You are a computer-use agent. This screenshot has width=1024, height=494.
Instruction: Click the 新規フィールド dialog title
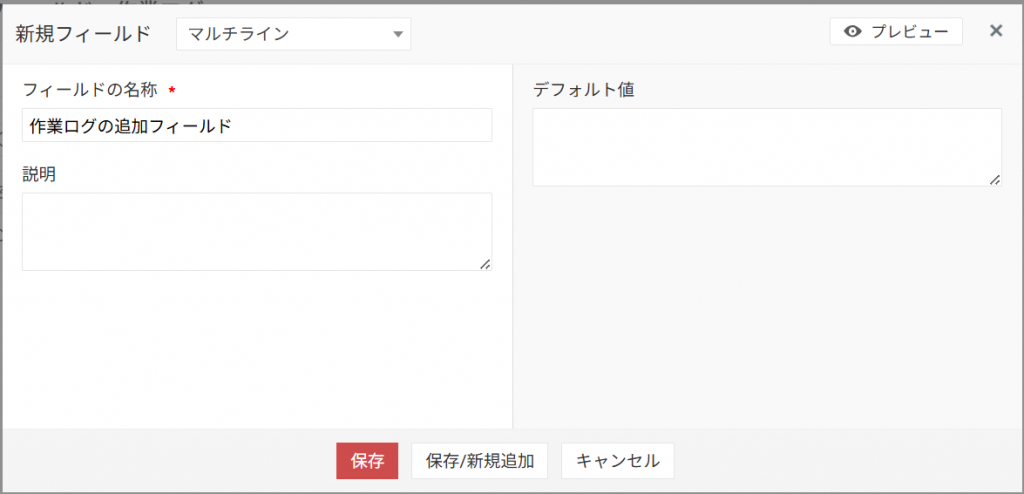pyautogui.click(x=83, y=33)
